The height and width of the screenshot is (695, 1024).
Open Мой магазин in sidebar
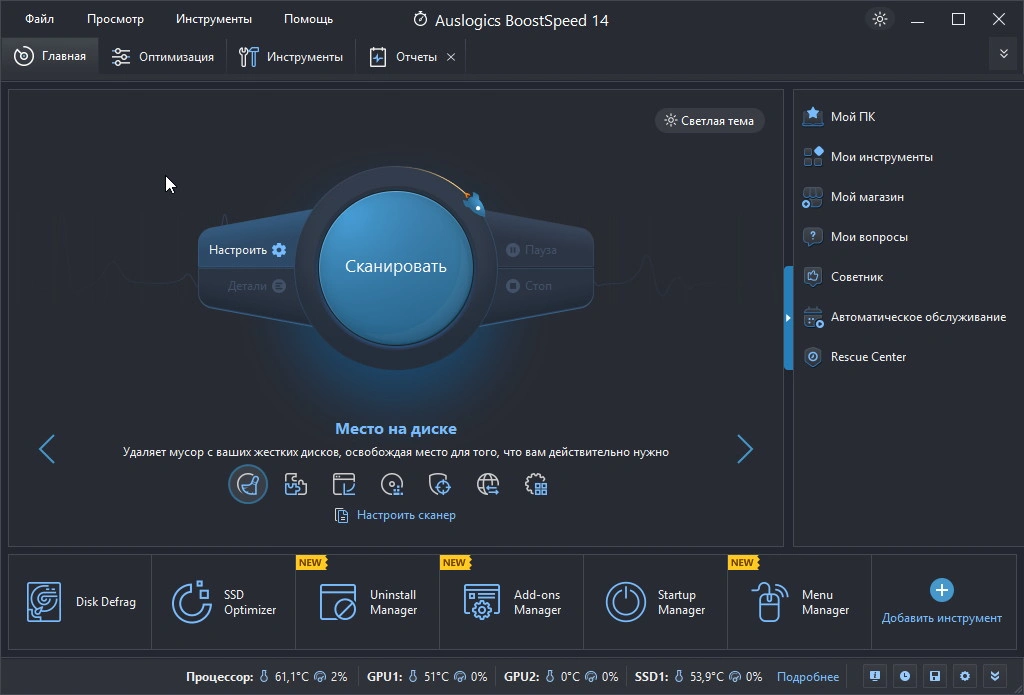coord(854,197)
